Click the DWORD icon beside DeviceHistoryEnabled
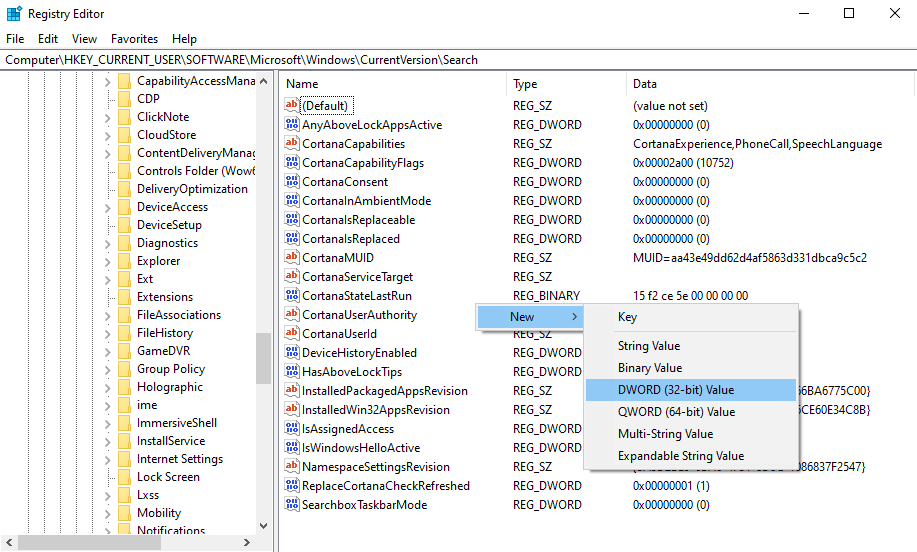The width and height of the screenshot is (917, 552). 291,352
